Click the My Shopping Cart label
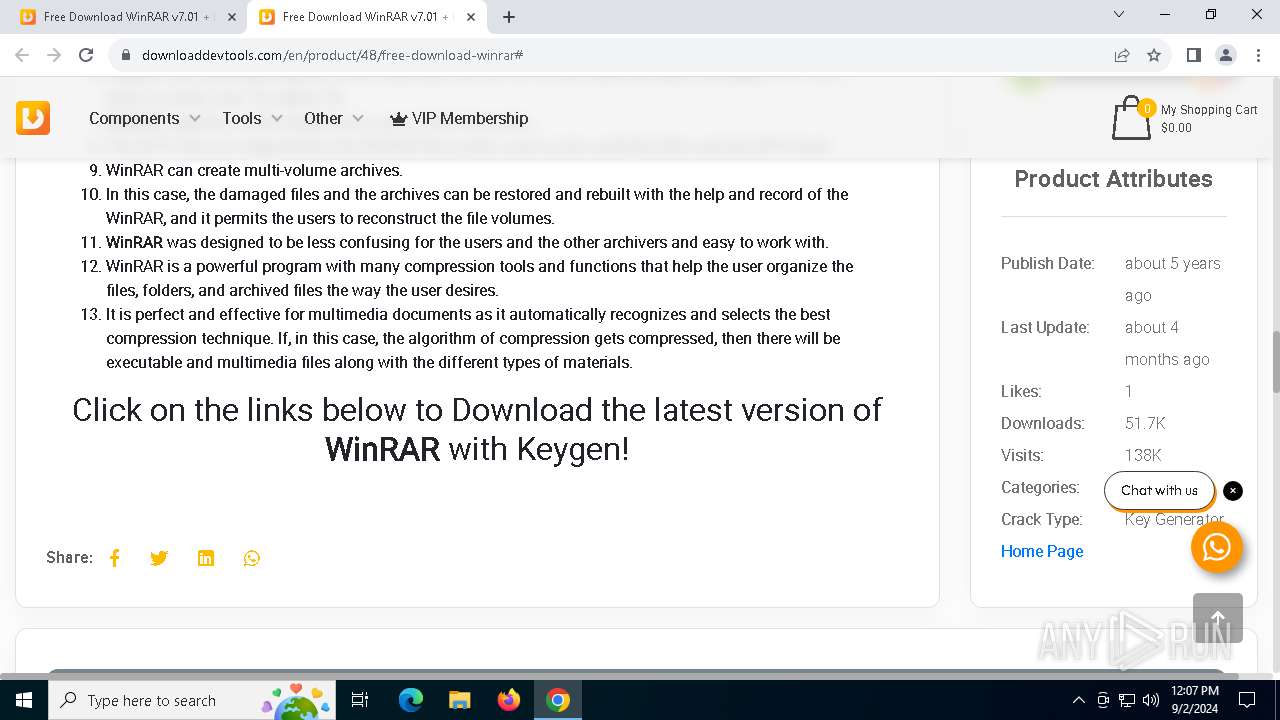 click(1209, 110)
